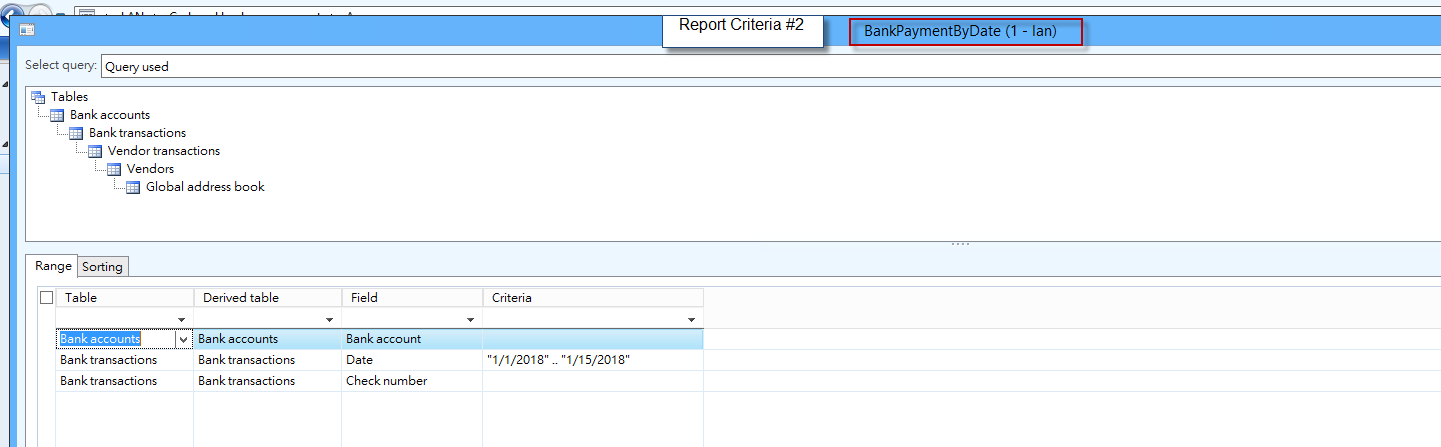Open the Table column filter dropdown
Image resolution: width=1441 pixels, height=447 pixels.
tap(182, 320)
